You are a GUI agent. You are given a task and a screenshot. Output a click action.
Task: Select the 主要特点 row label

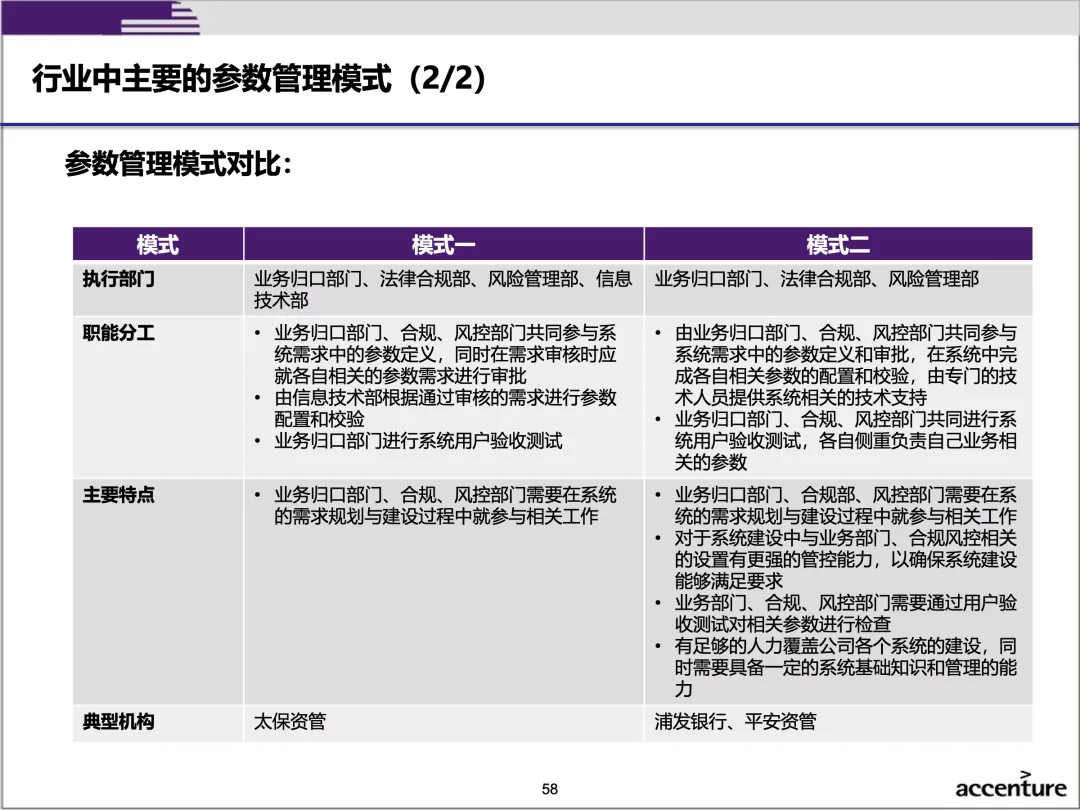click(x=118, y=495)
